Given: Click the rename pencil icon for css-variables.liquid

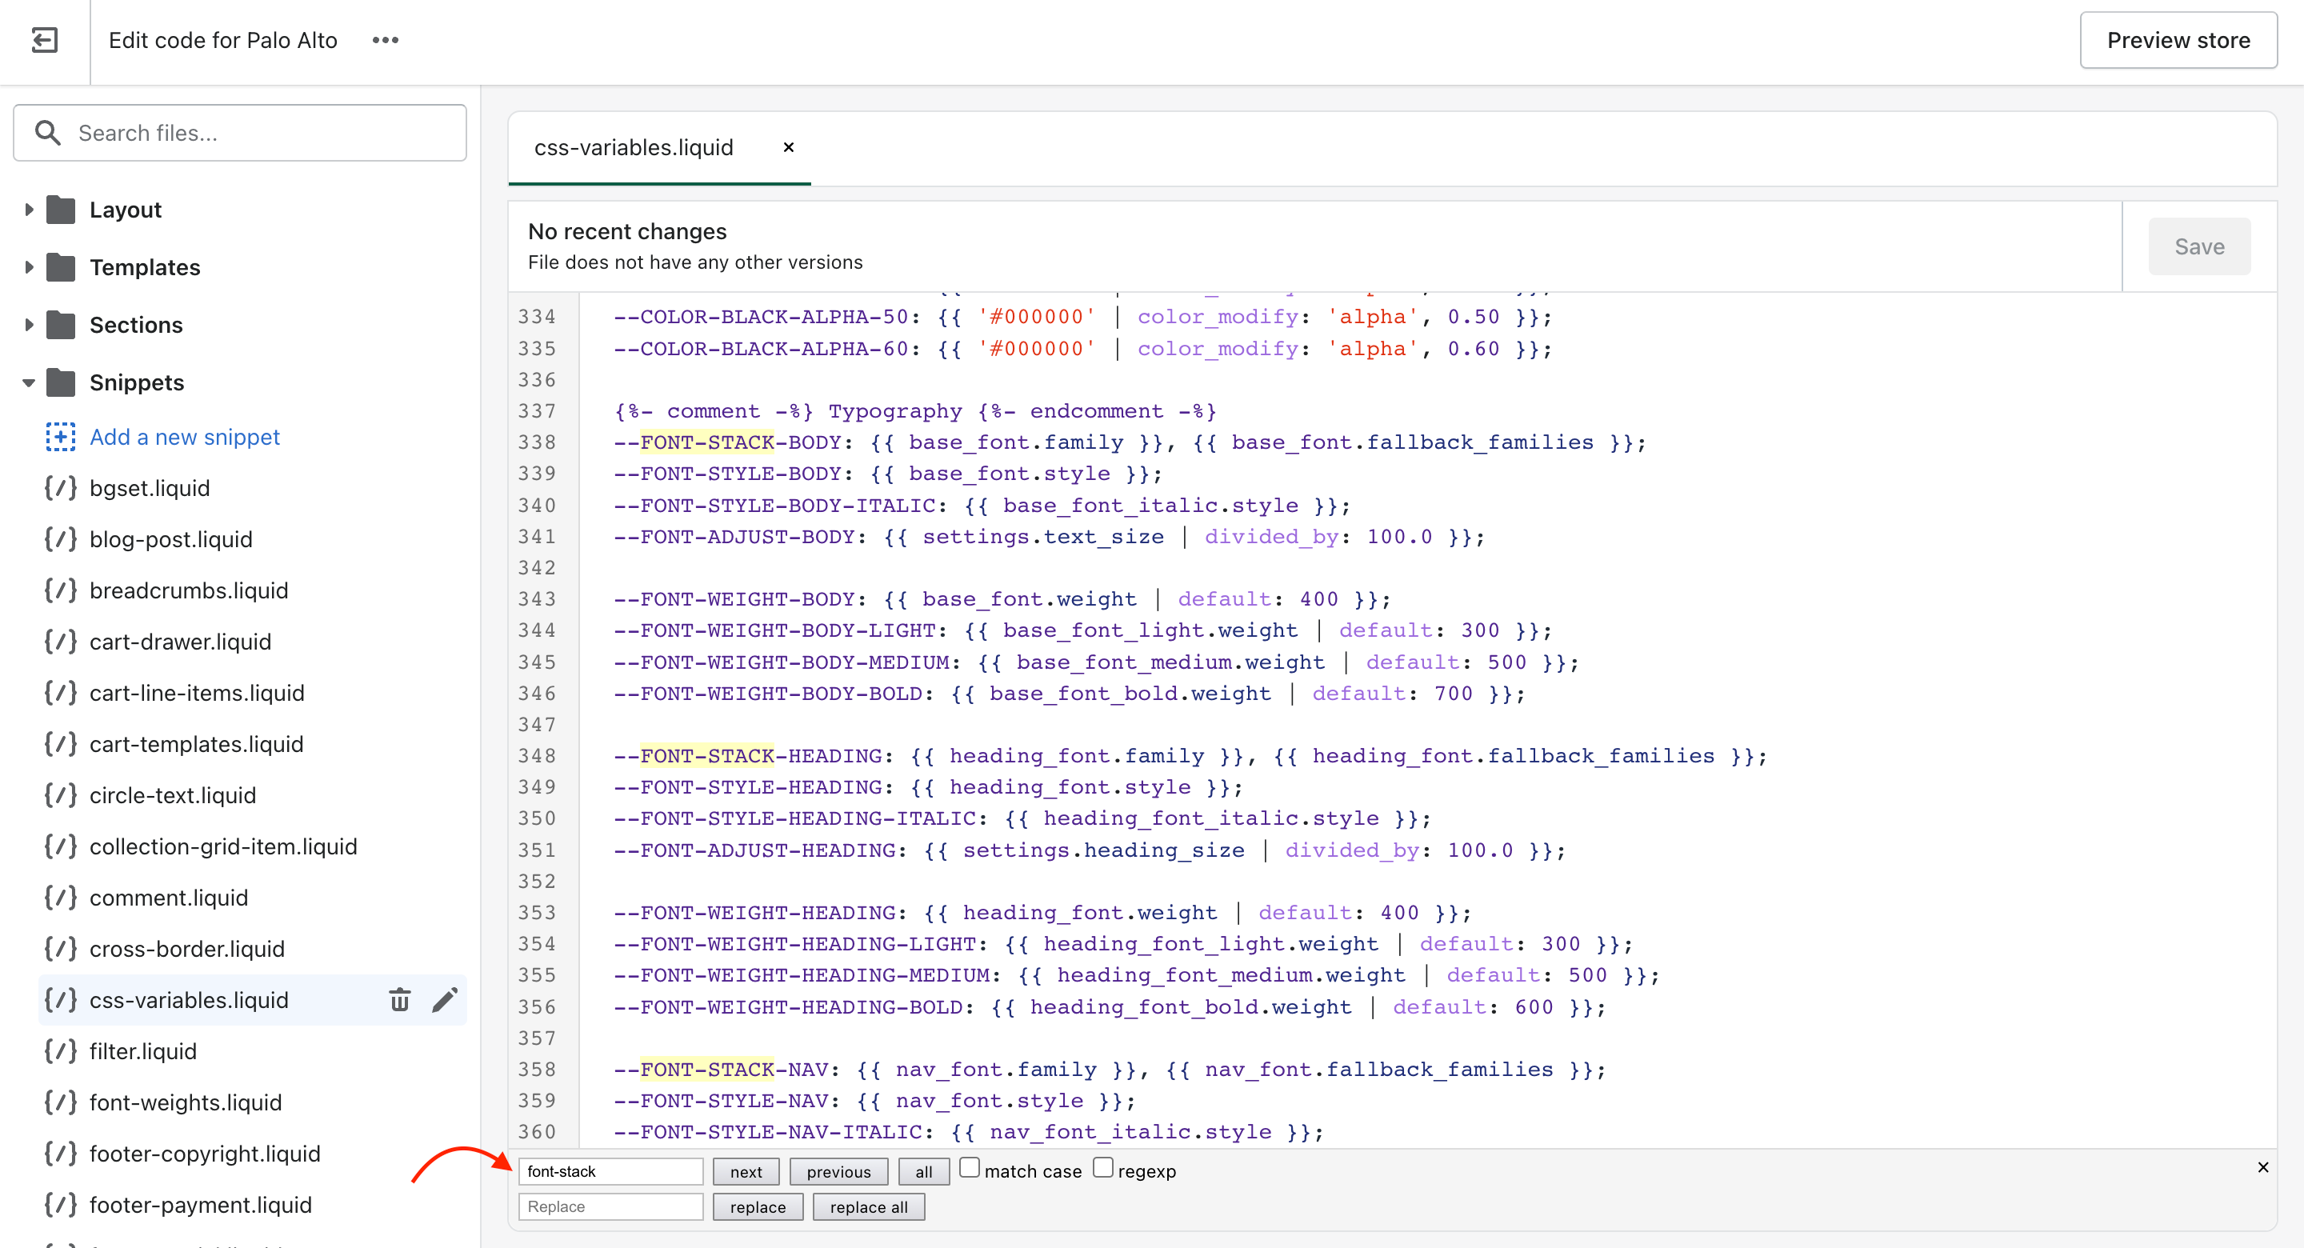Looking at the screenshot, I should [x=444, y=1000].
